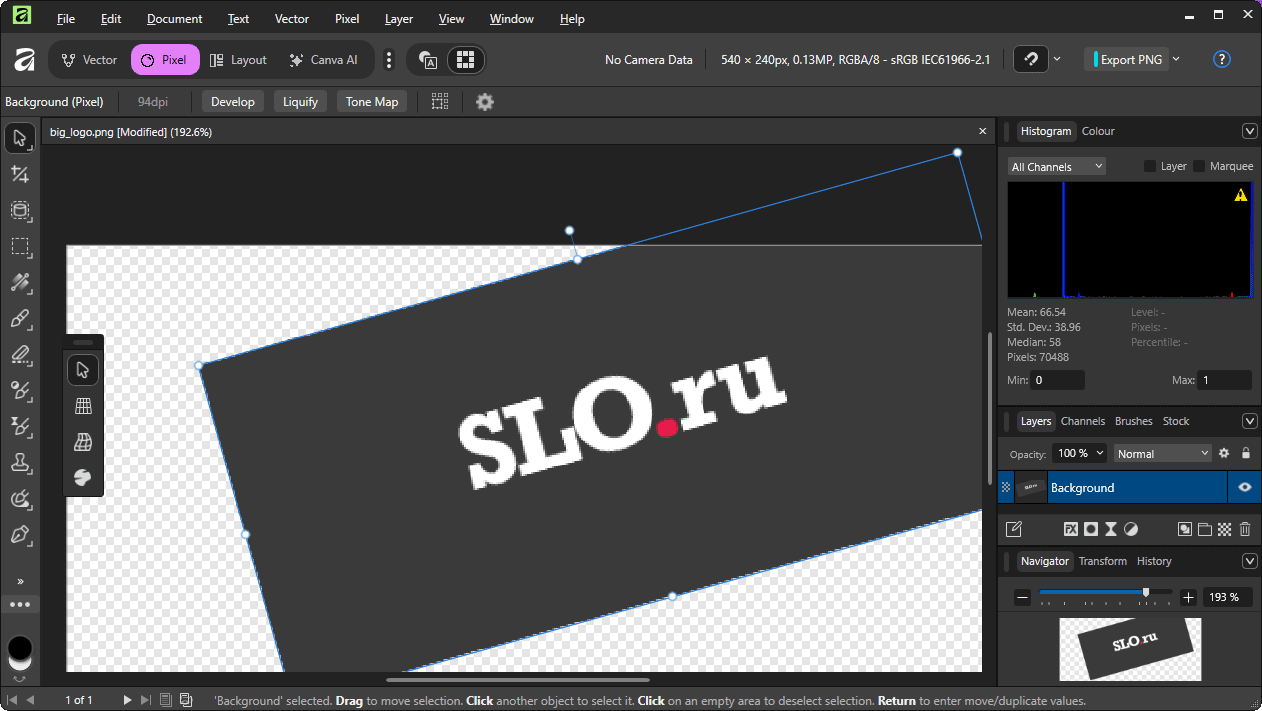Click the 193% zoom input field
This screenshot has height=711, width=1262.
click(x=1227, y=597)
